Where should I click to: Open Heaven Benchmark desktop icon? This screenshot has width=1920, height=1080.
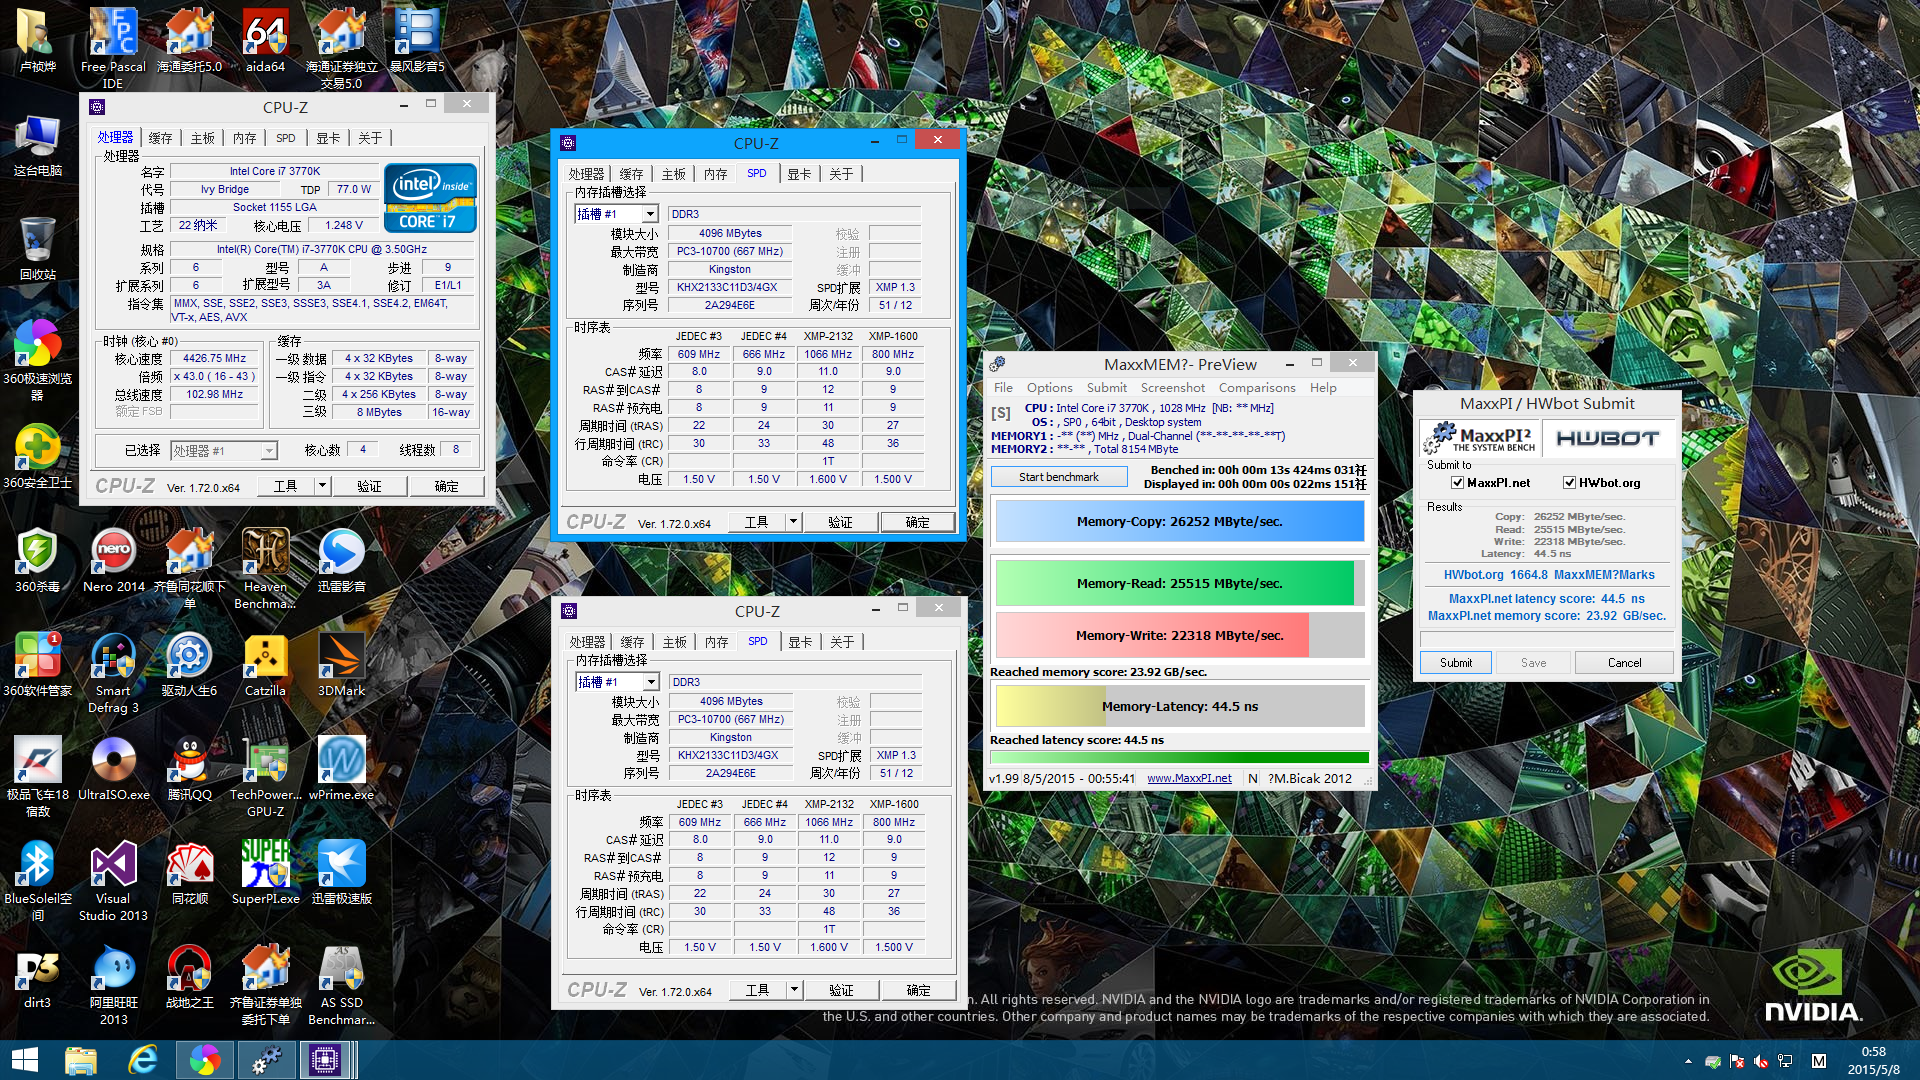coord(265,568)
